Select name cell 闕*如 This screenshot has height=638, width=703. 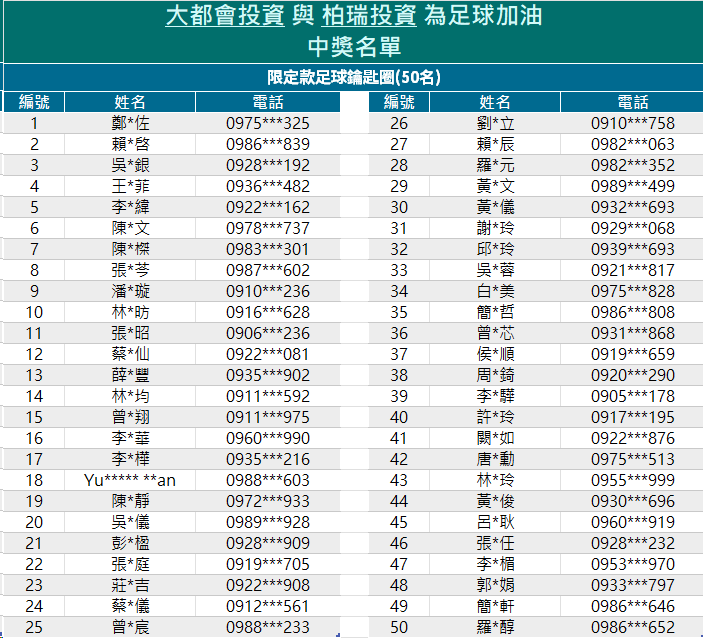495,438
